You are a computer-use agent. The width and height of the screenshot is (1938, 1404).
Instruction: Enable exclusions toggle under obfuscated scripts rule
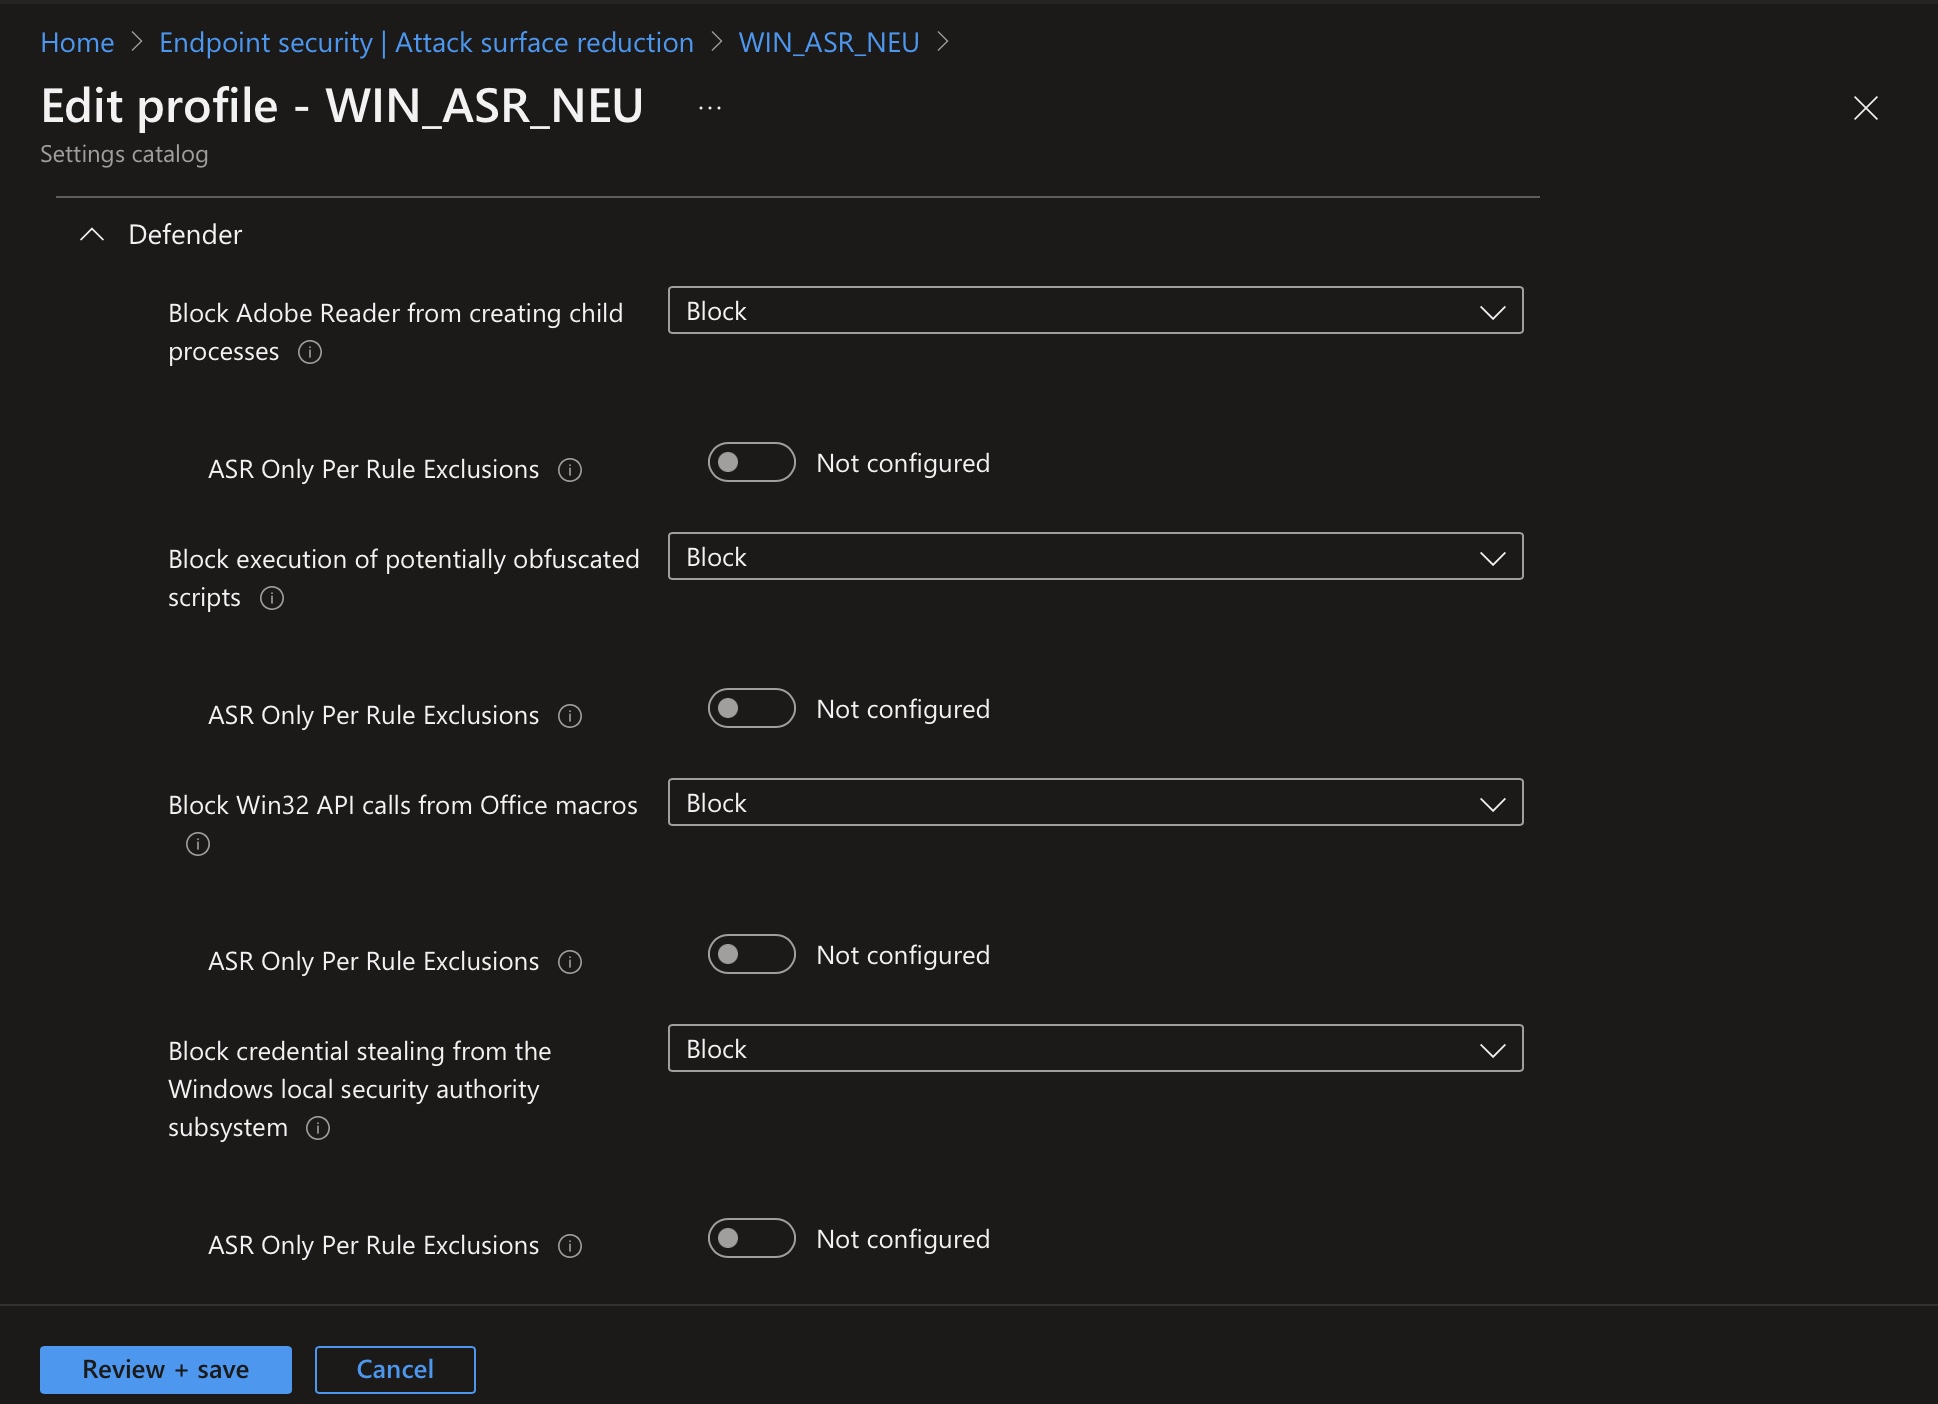coord(751,708)
